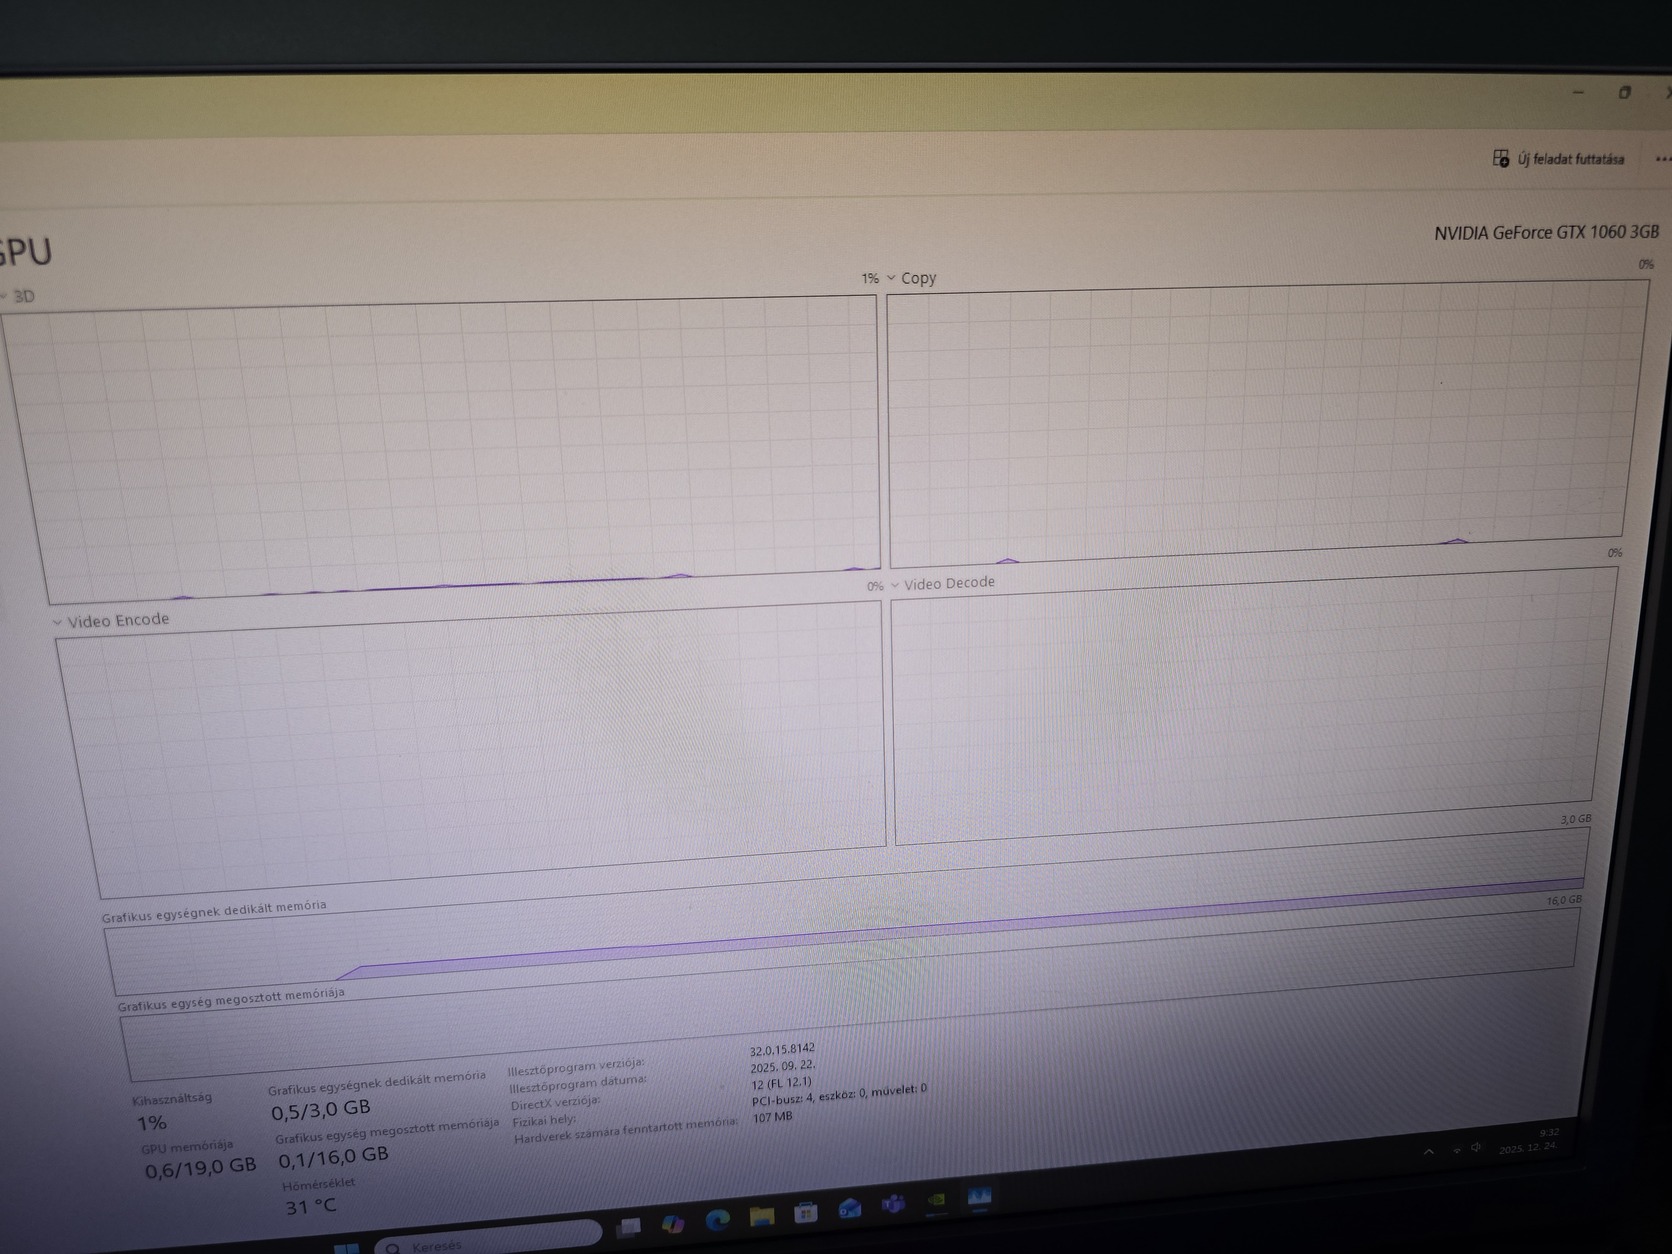Show hidden system tray icons
1672x1254 pixels.
tap(1429, 1152)
